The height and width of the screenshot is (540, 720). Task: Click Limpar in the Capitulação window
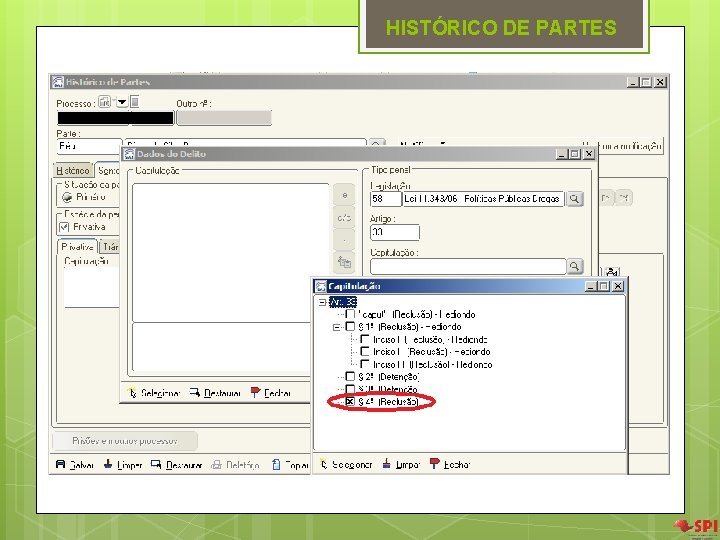tap(401, 464)
